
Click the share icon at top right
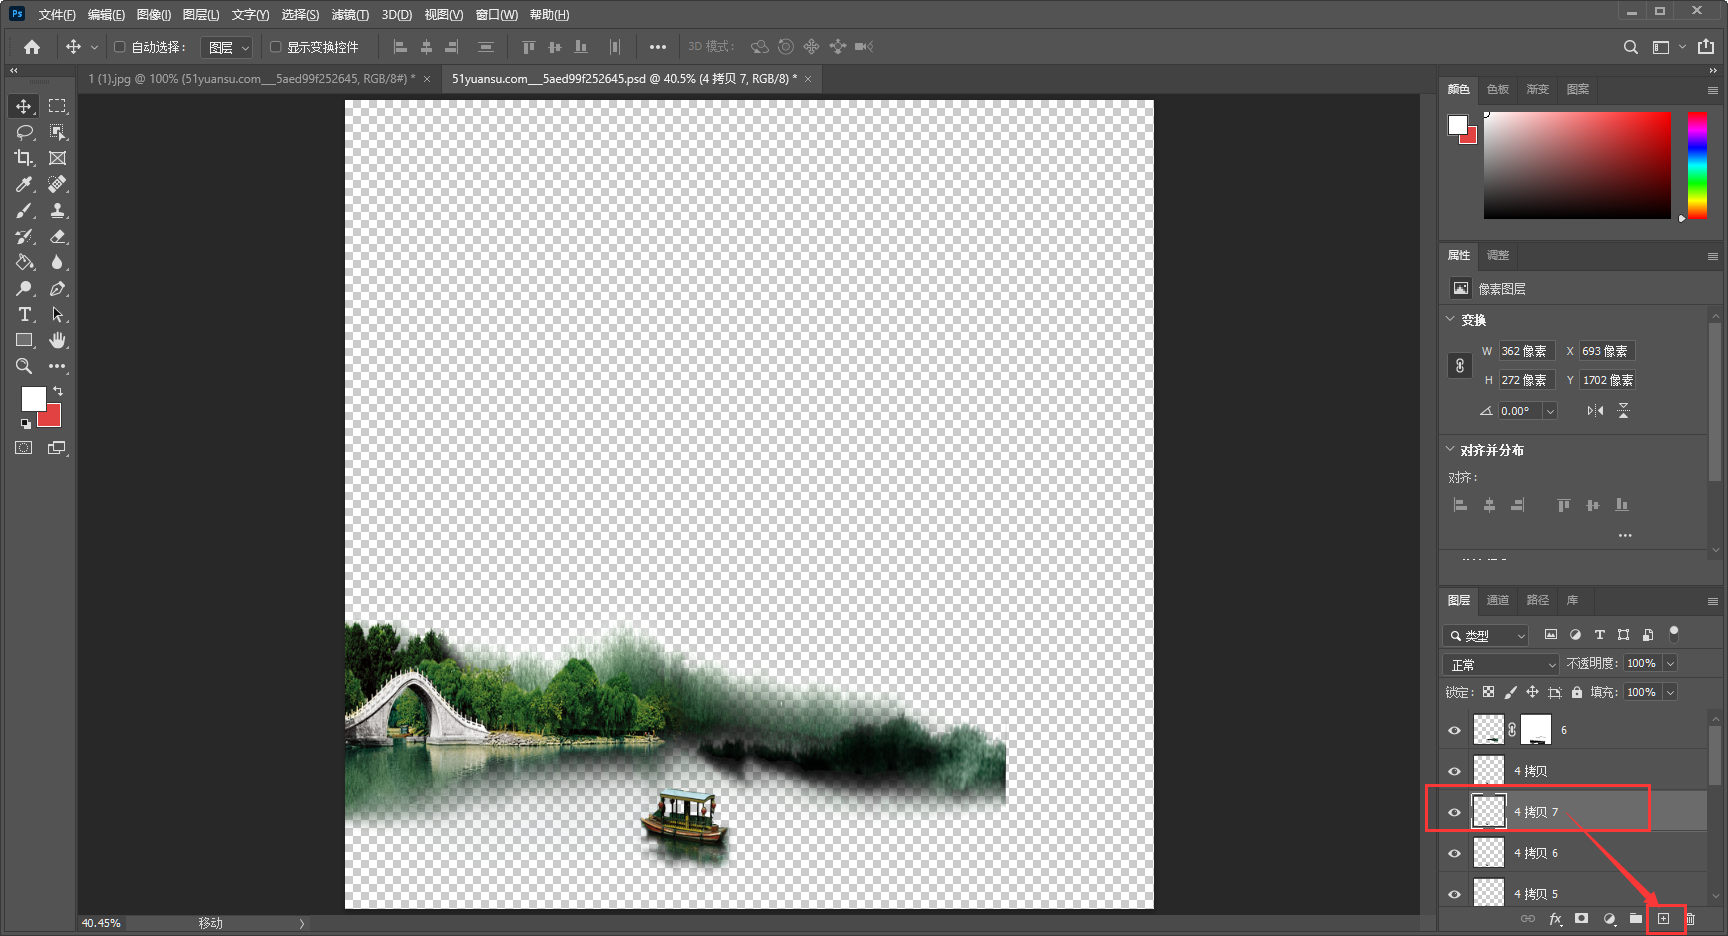tap(1706, 47)
